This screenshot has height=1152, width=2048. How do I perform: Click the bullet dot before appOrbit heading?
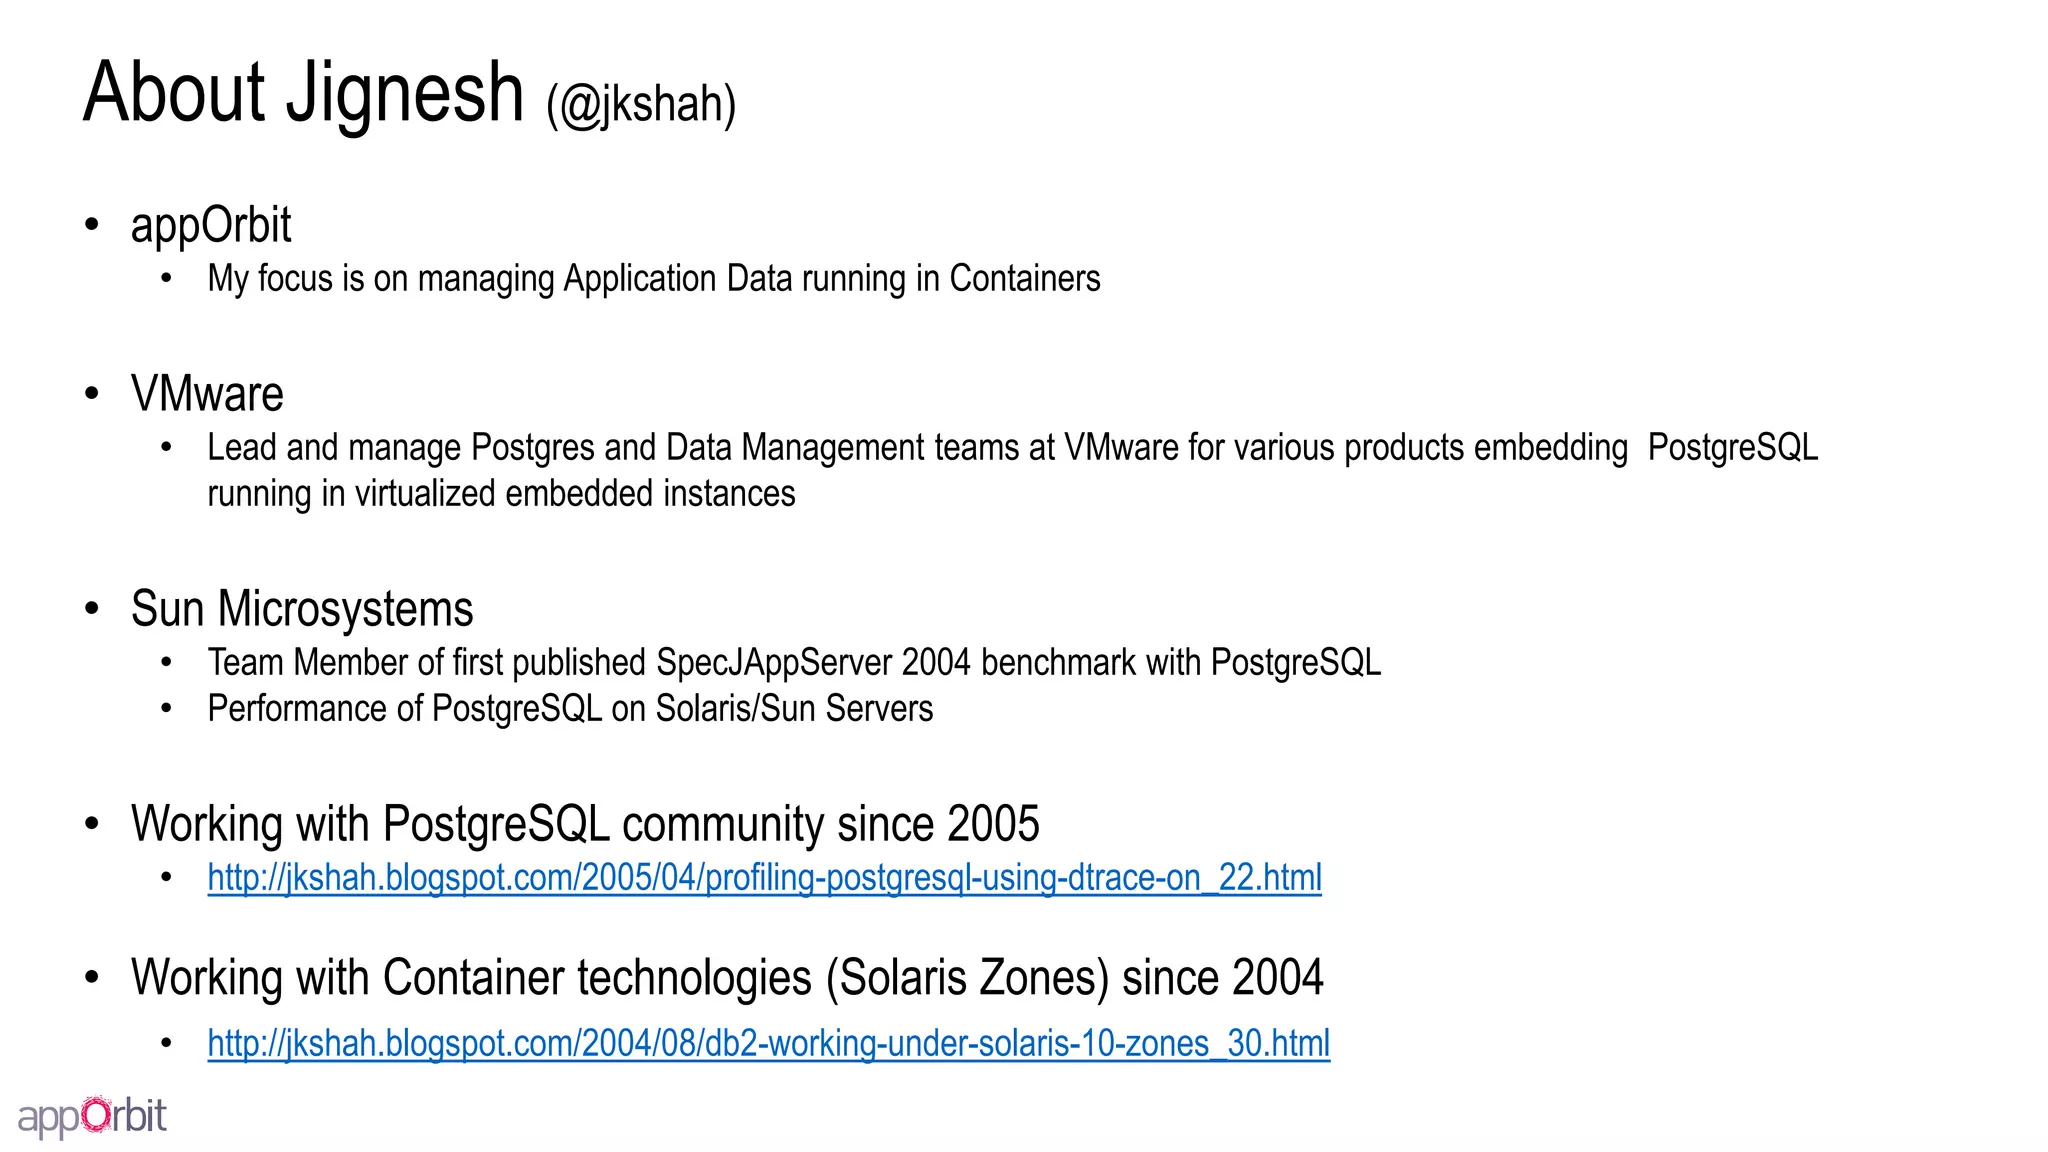92,224
